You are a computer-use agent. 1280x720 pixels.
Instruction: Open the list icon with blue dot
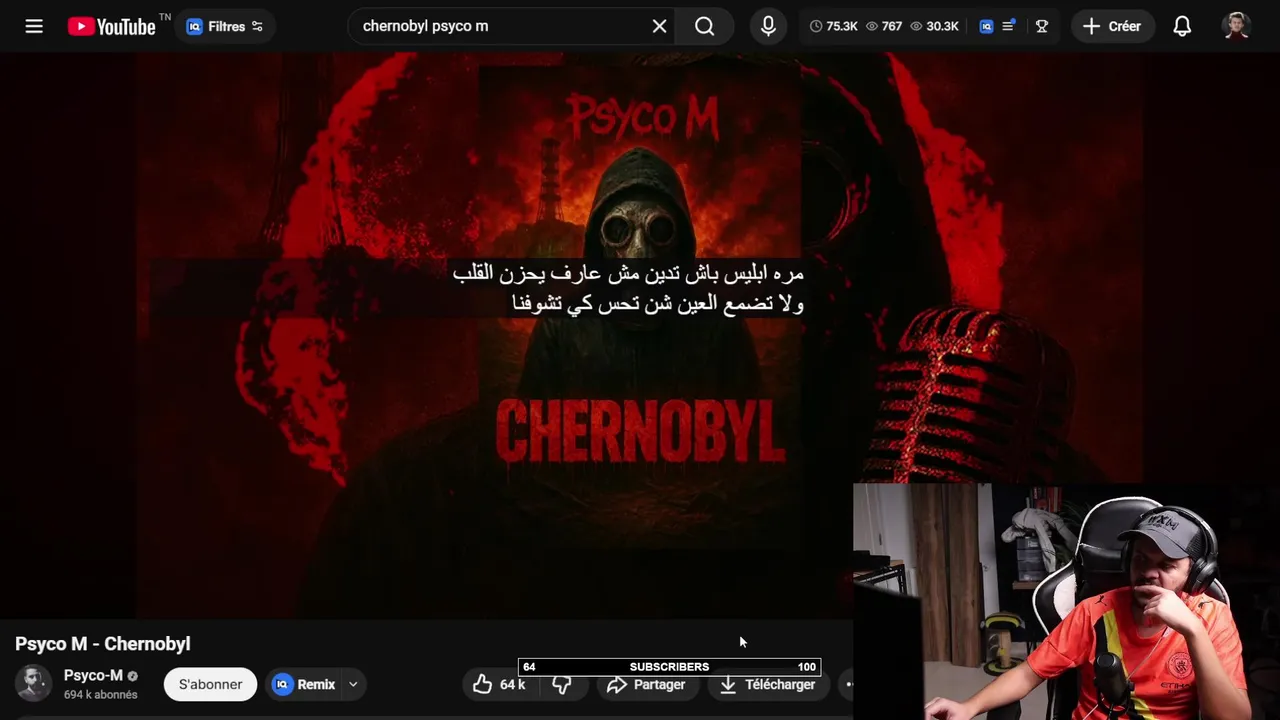(x=1009, y=26)
